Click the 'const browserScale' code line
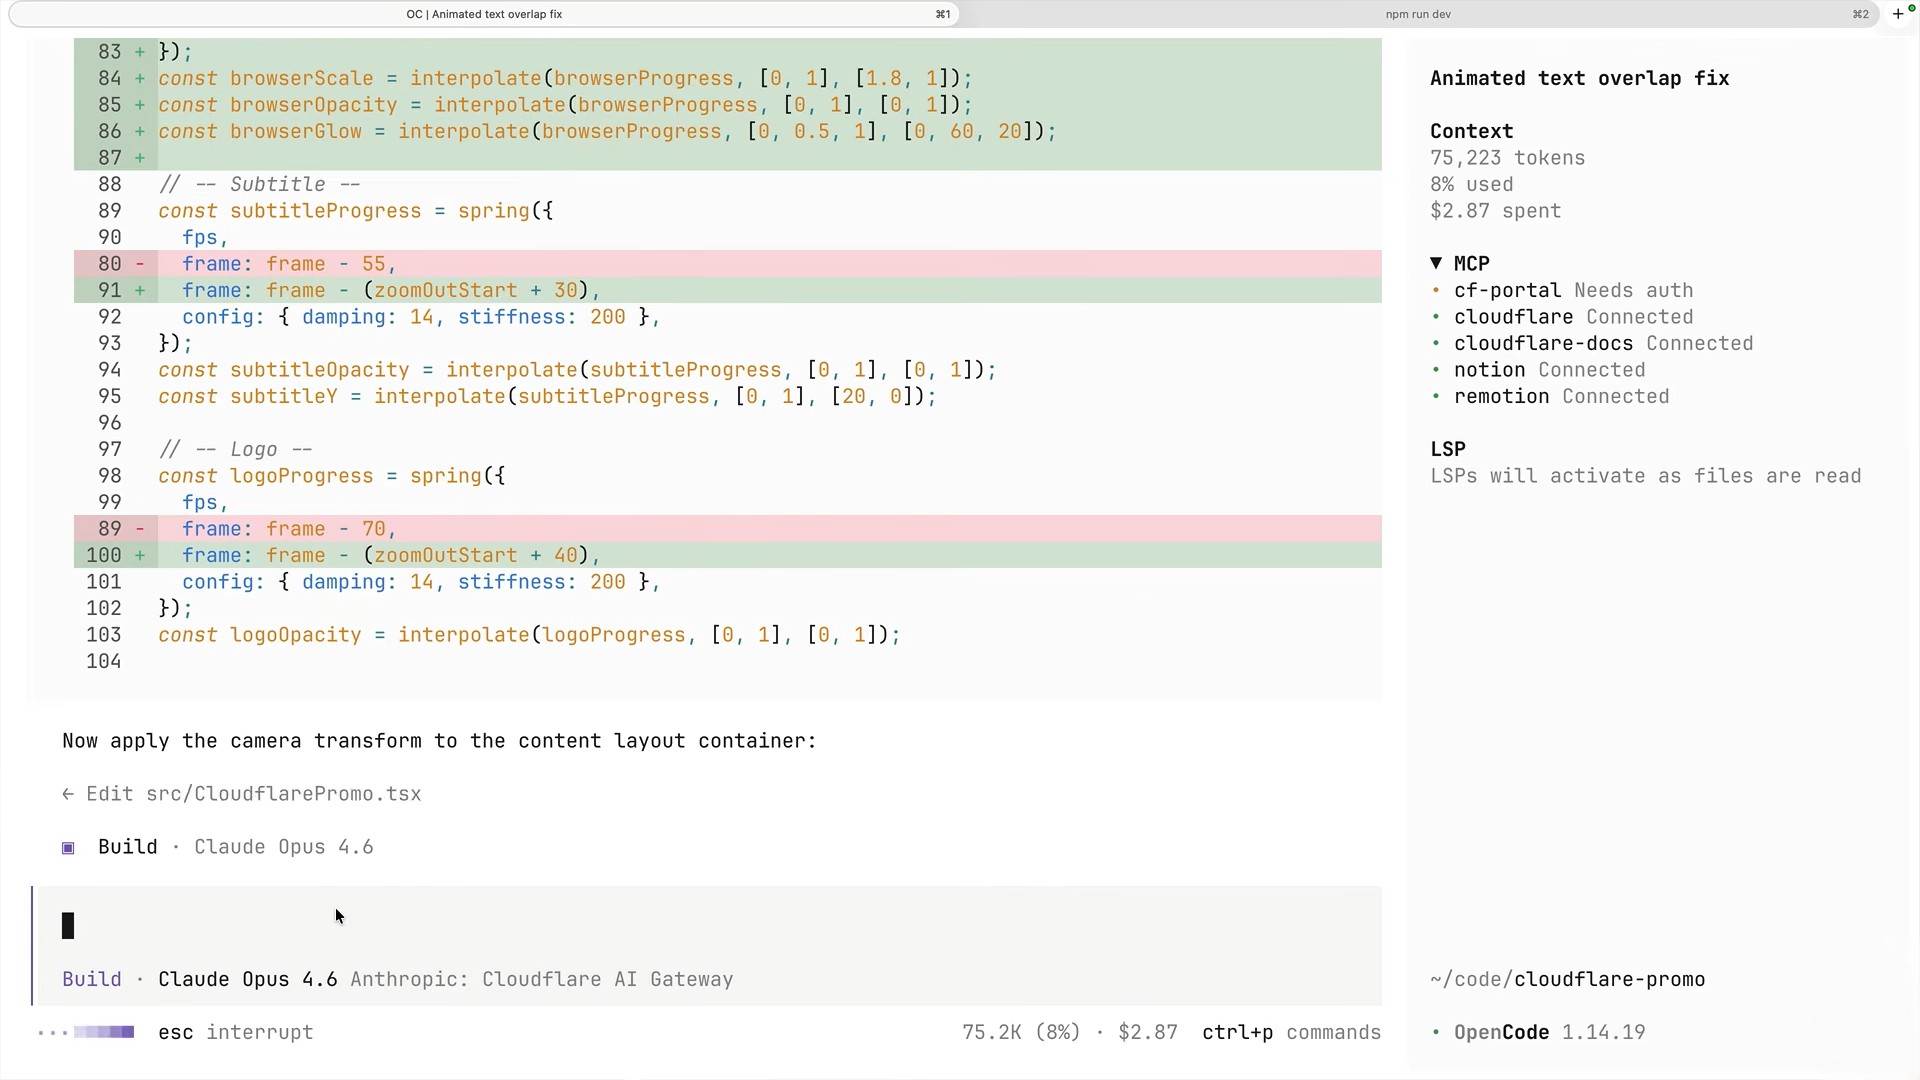The height and width of the screenshot is (1080, 1920). pos(565,78)
